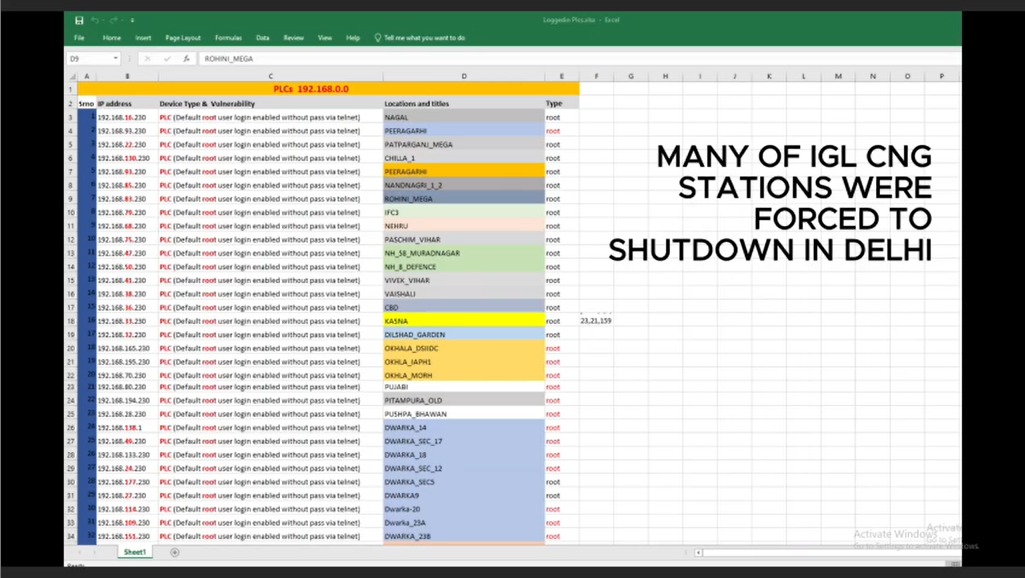1025x578 pixels.
Task: Click the Cancel X icon in formula bar
Action: coord(148,58)
